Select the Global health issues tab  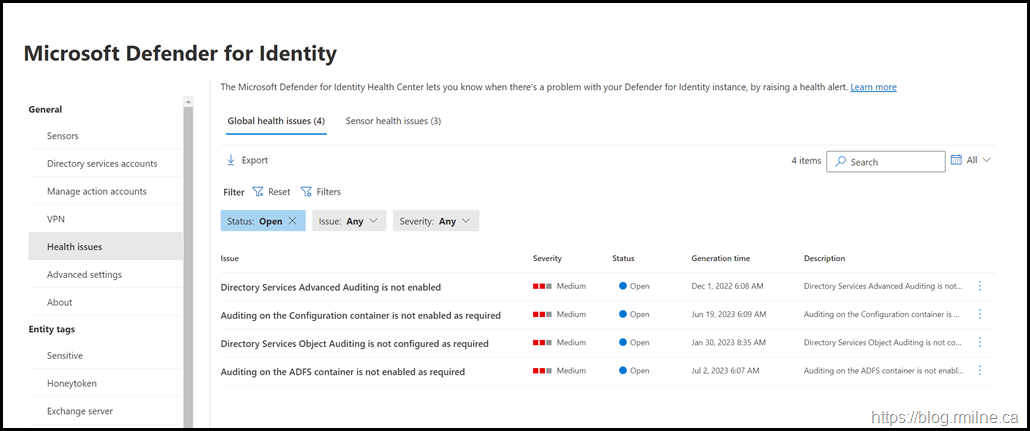pyautogui.click(x=275, y=121)
